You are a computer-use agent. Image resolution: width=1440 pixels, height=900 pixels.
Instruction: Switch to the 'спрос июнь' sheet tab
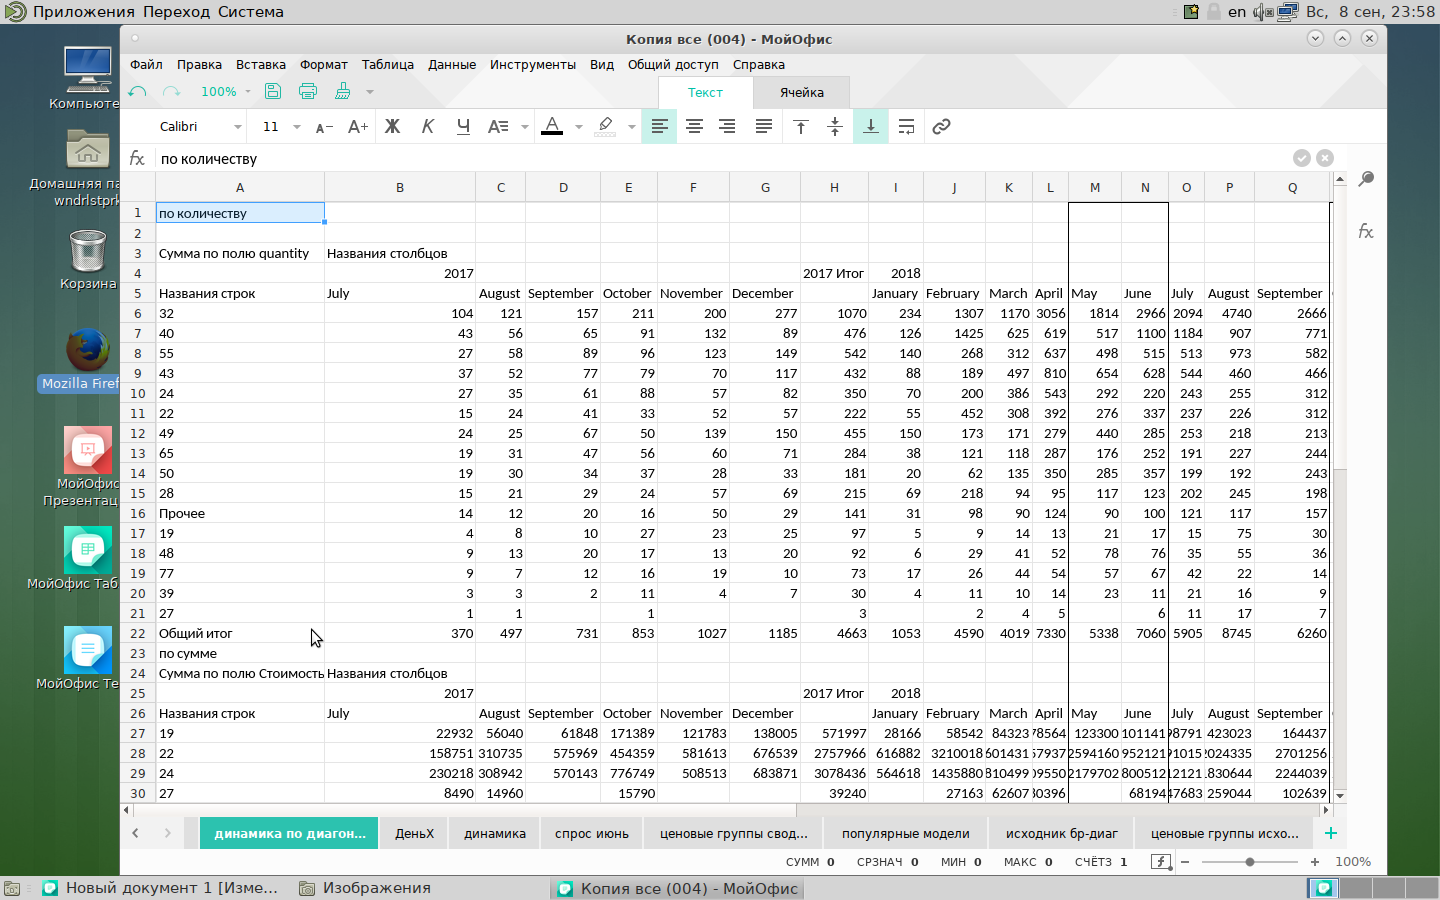(x=592, y=834)
